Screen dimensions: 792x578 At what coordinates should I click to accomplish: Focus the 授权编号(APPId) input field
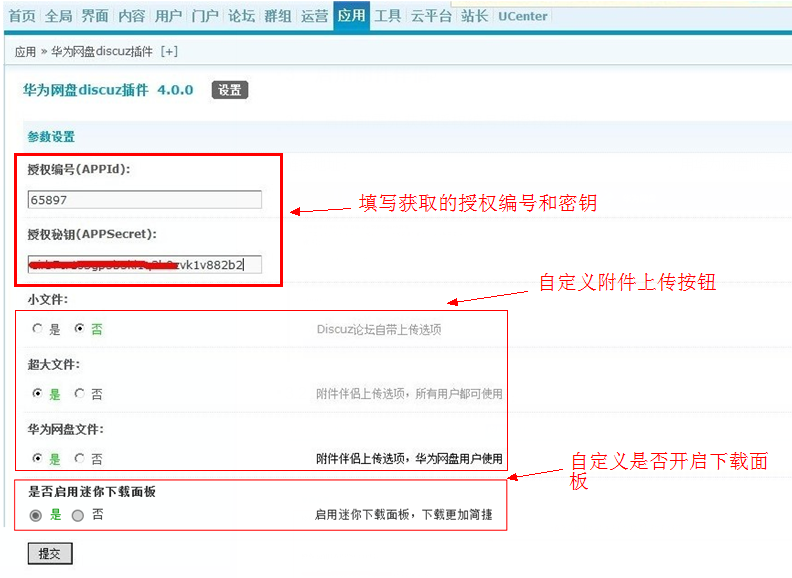coord(144,200)
